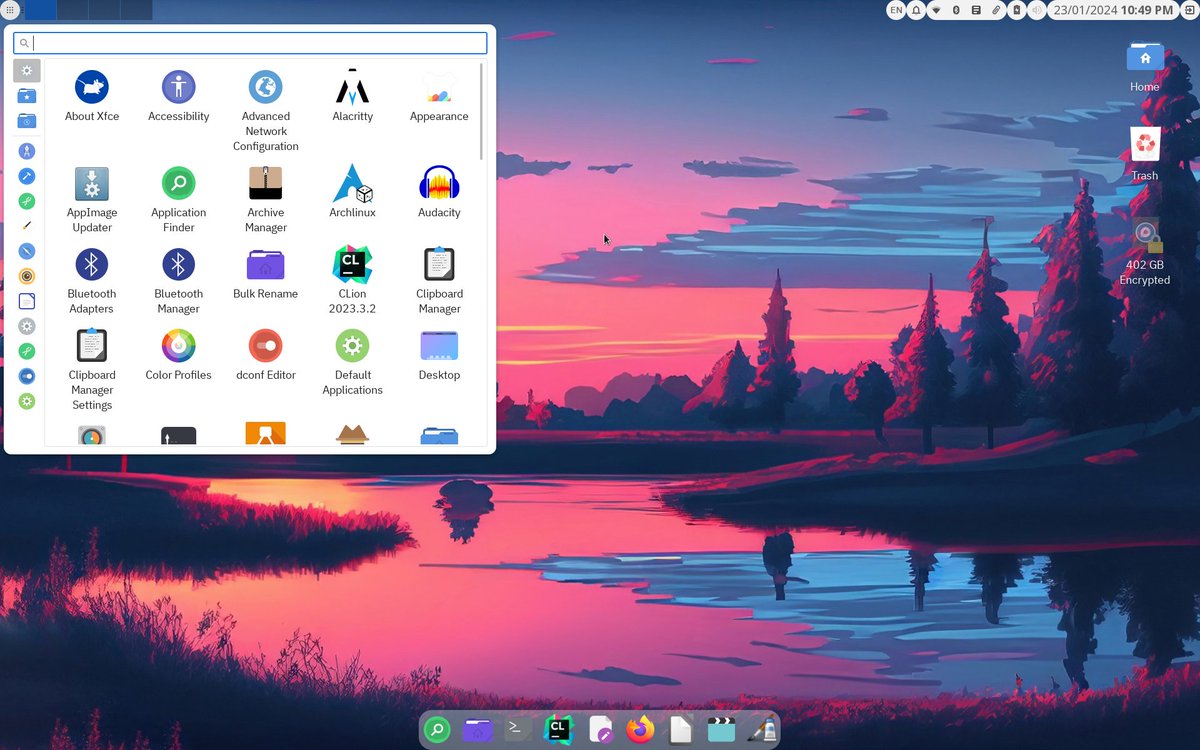This screenshot has width=1200, height=750.
Task: Launch Firefox from the dock
Action: (x=640, y=730)
